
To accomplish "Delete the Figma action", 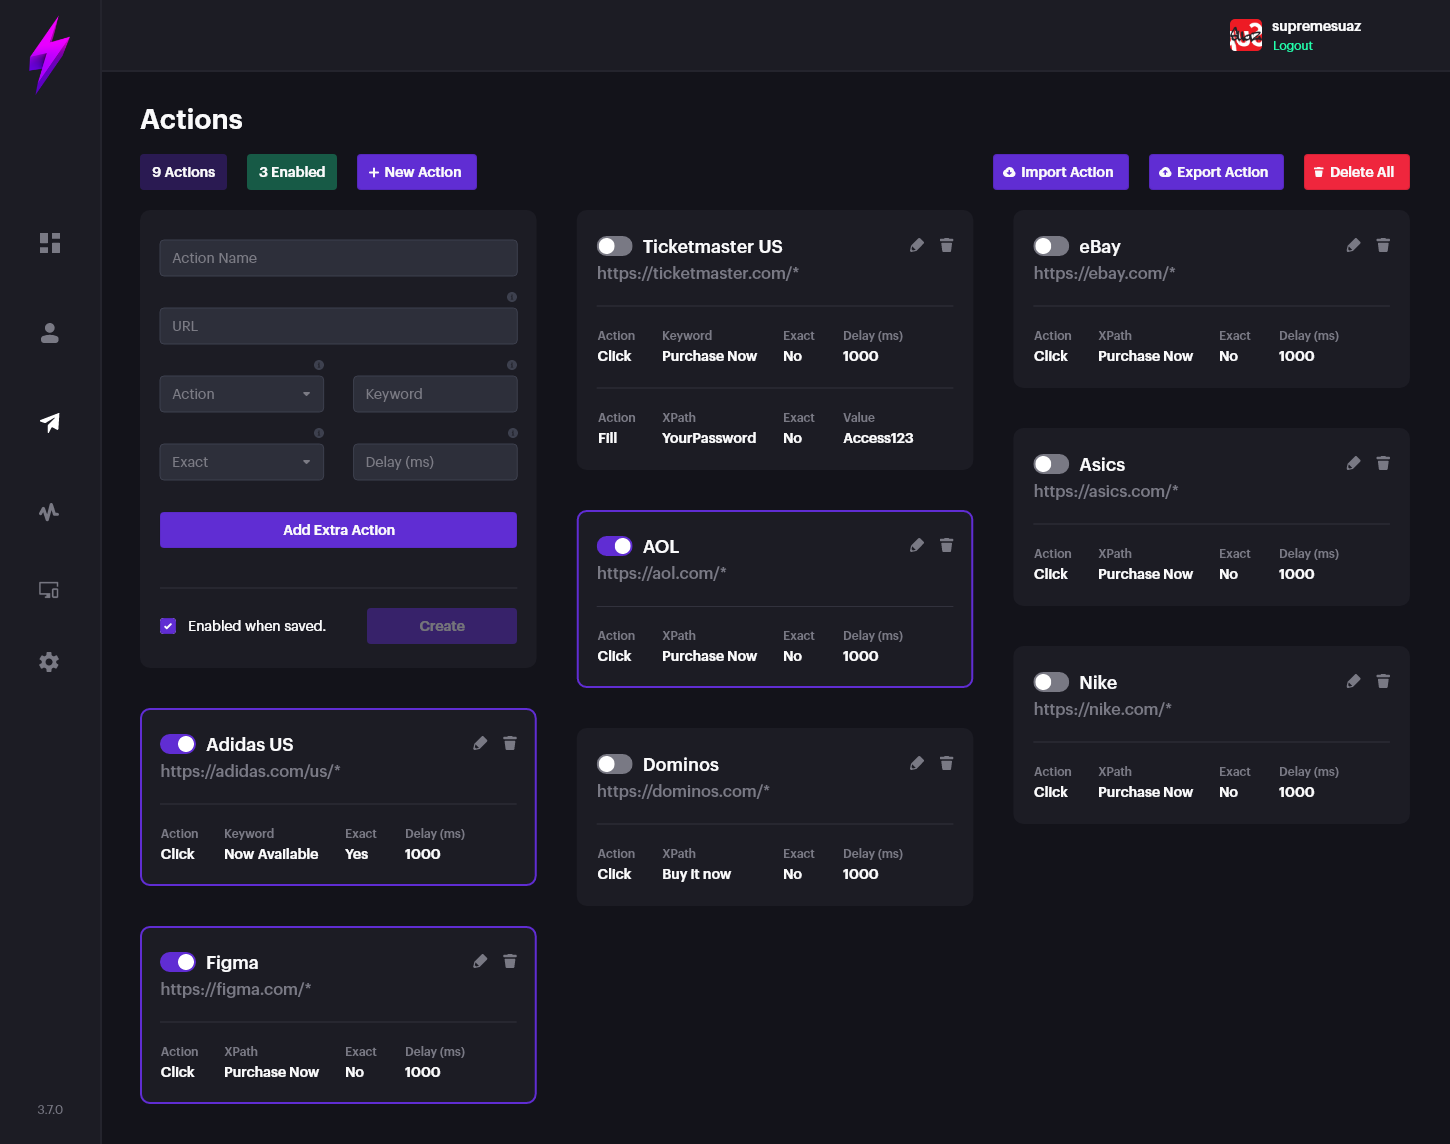I will 510,961.
